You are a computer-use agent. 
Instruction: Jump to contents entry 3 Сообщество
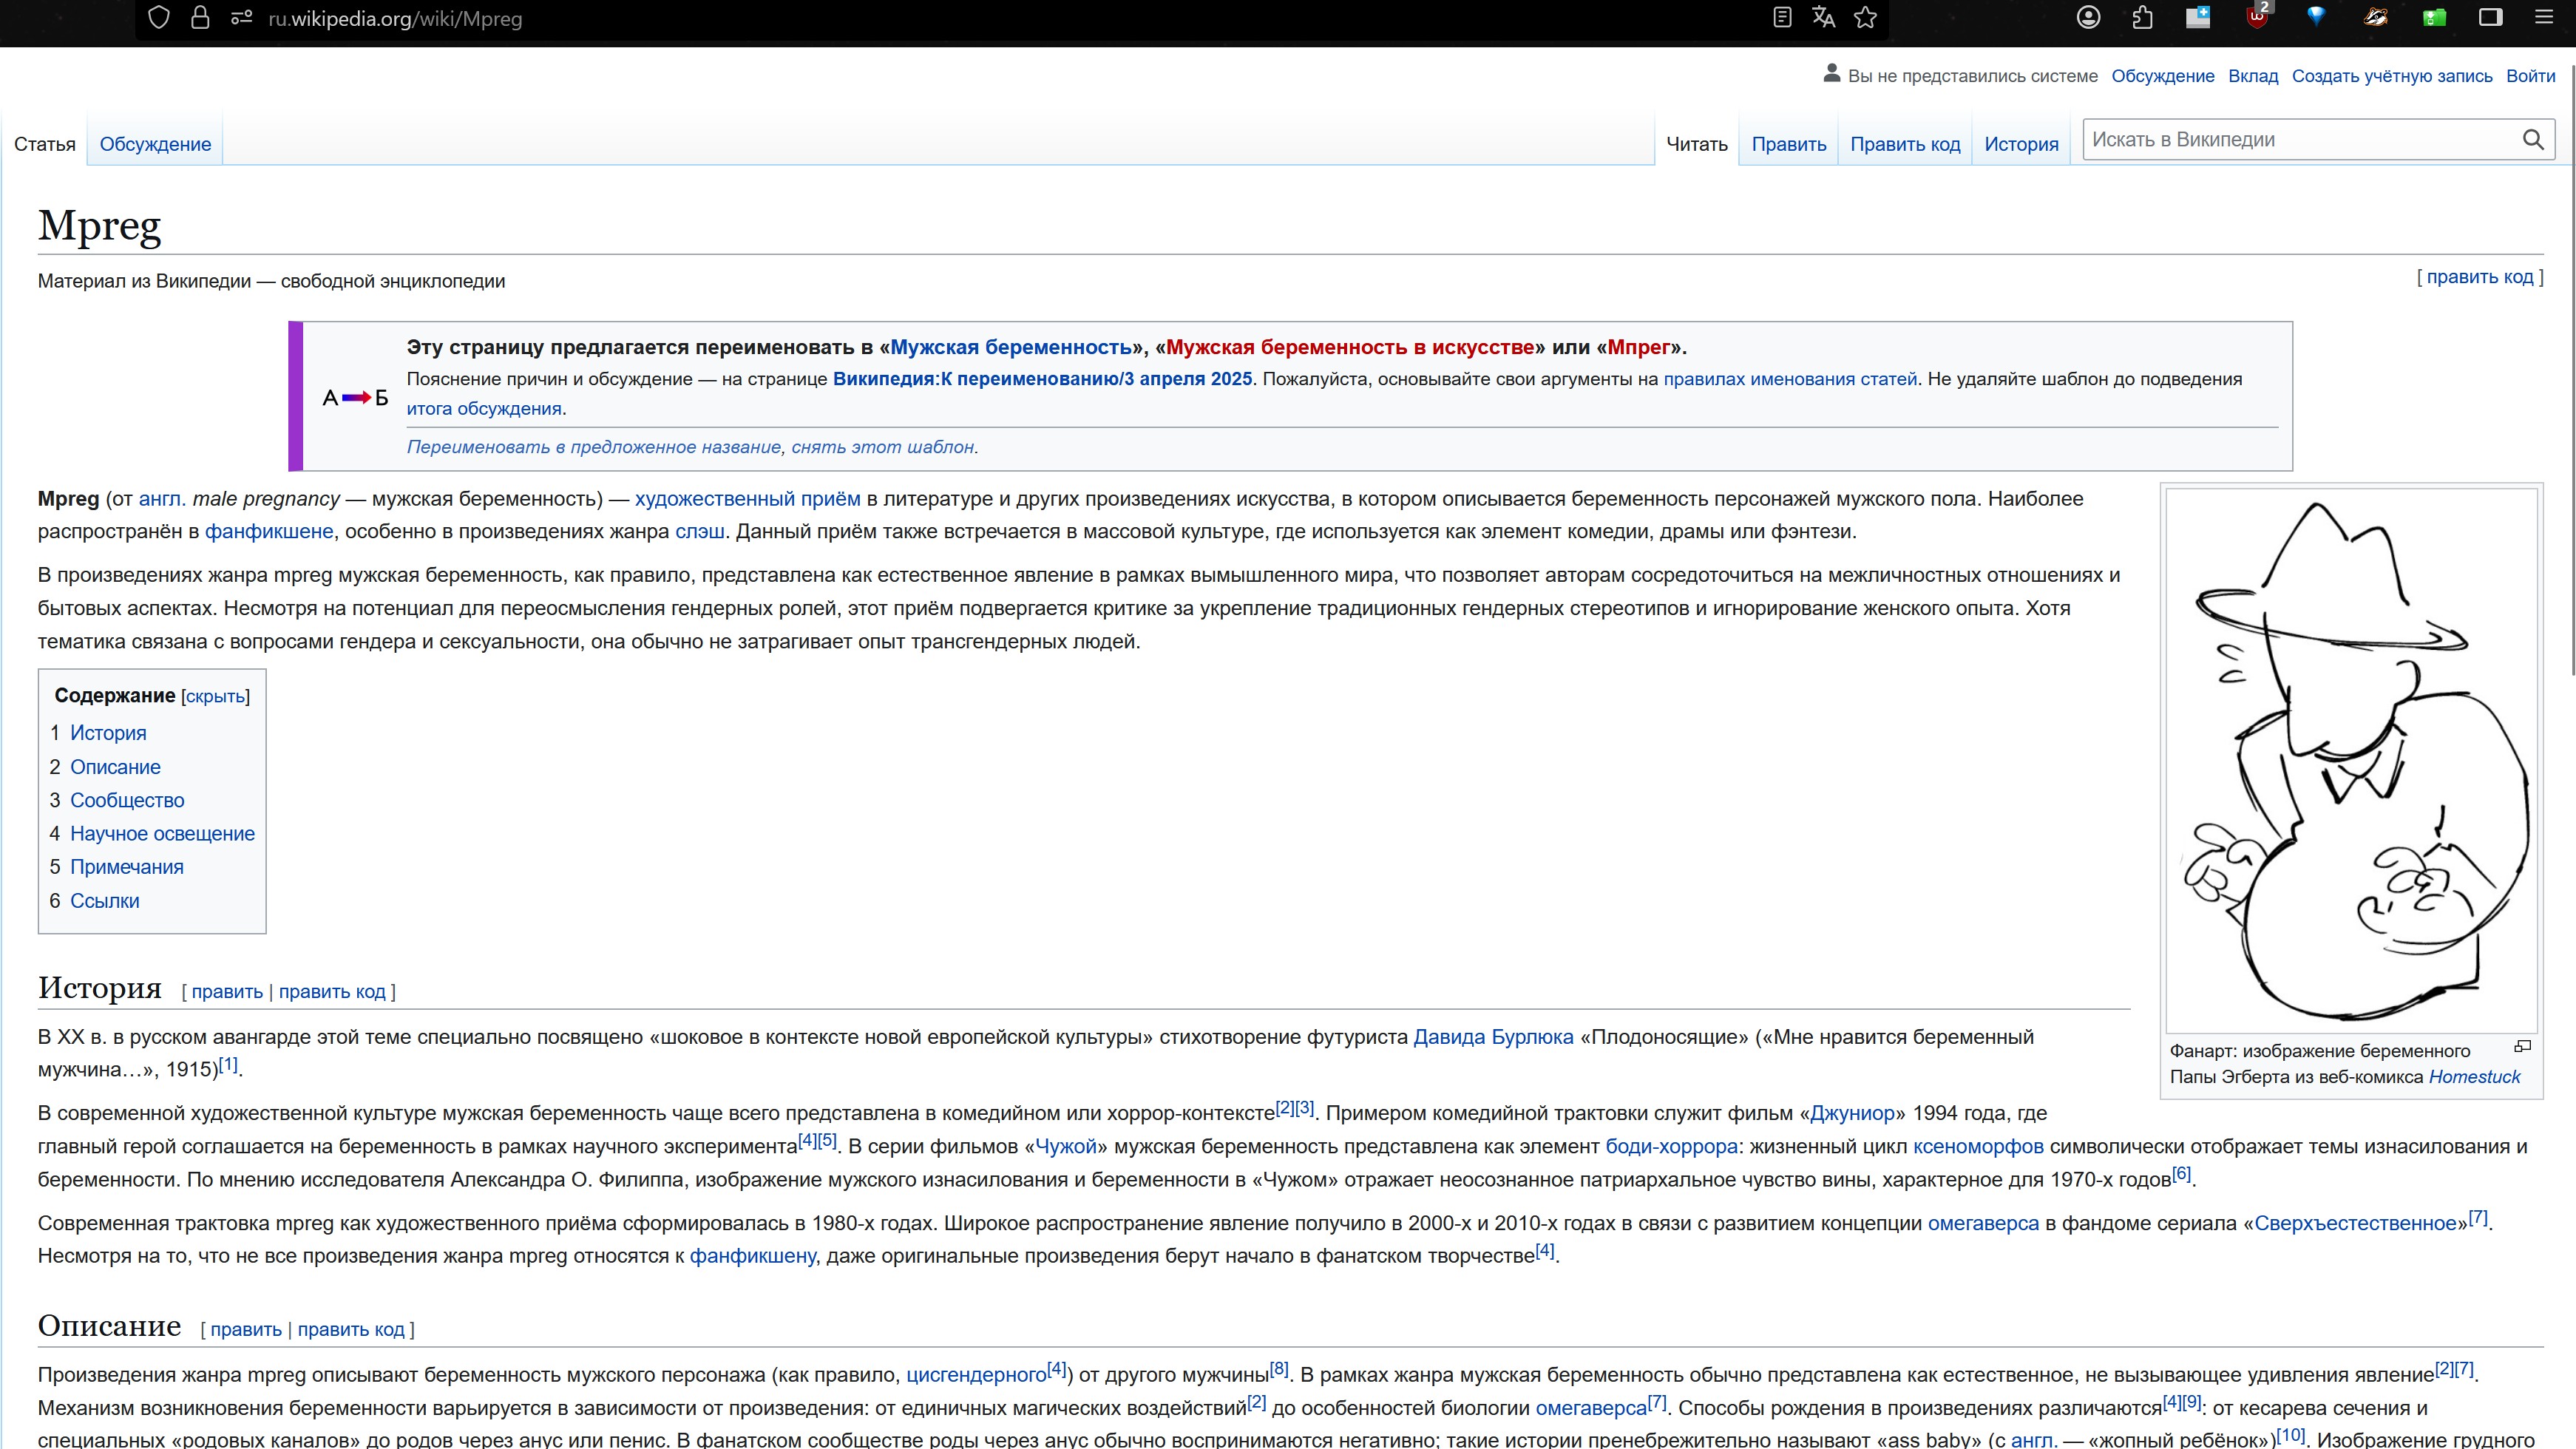127,800
